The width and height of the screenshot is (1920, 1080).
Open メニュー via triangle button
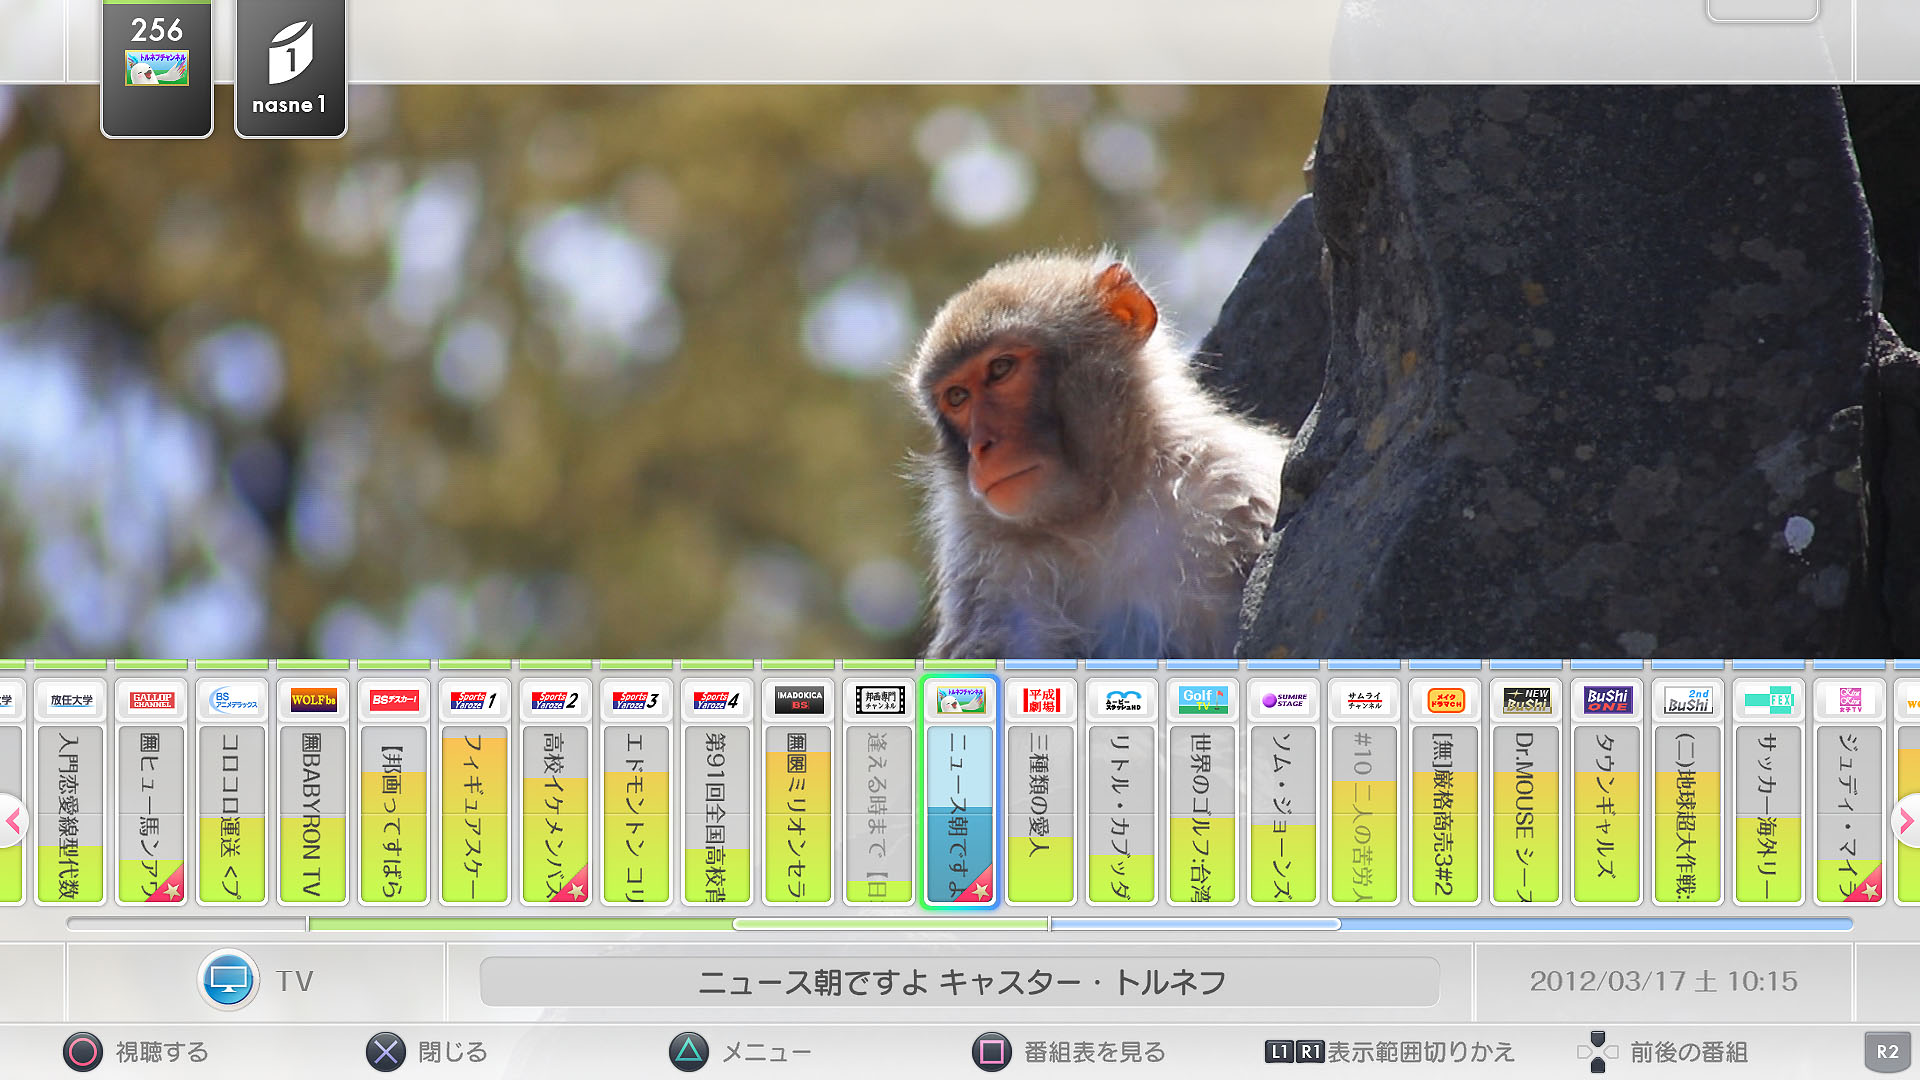tap(689, 1052)
